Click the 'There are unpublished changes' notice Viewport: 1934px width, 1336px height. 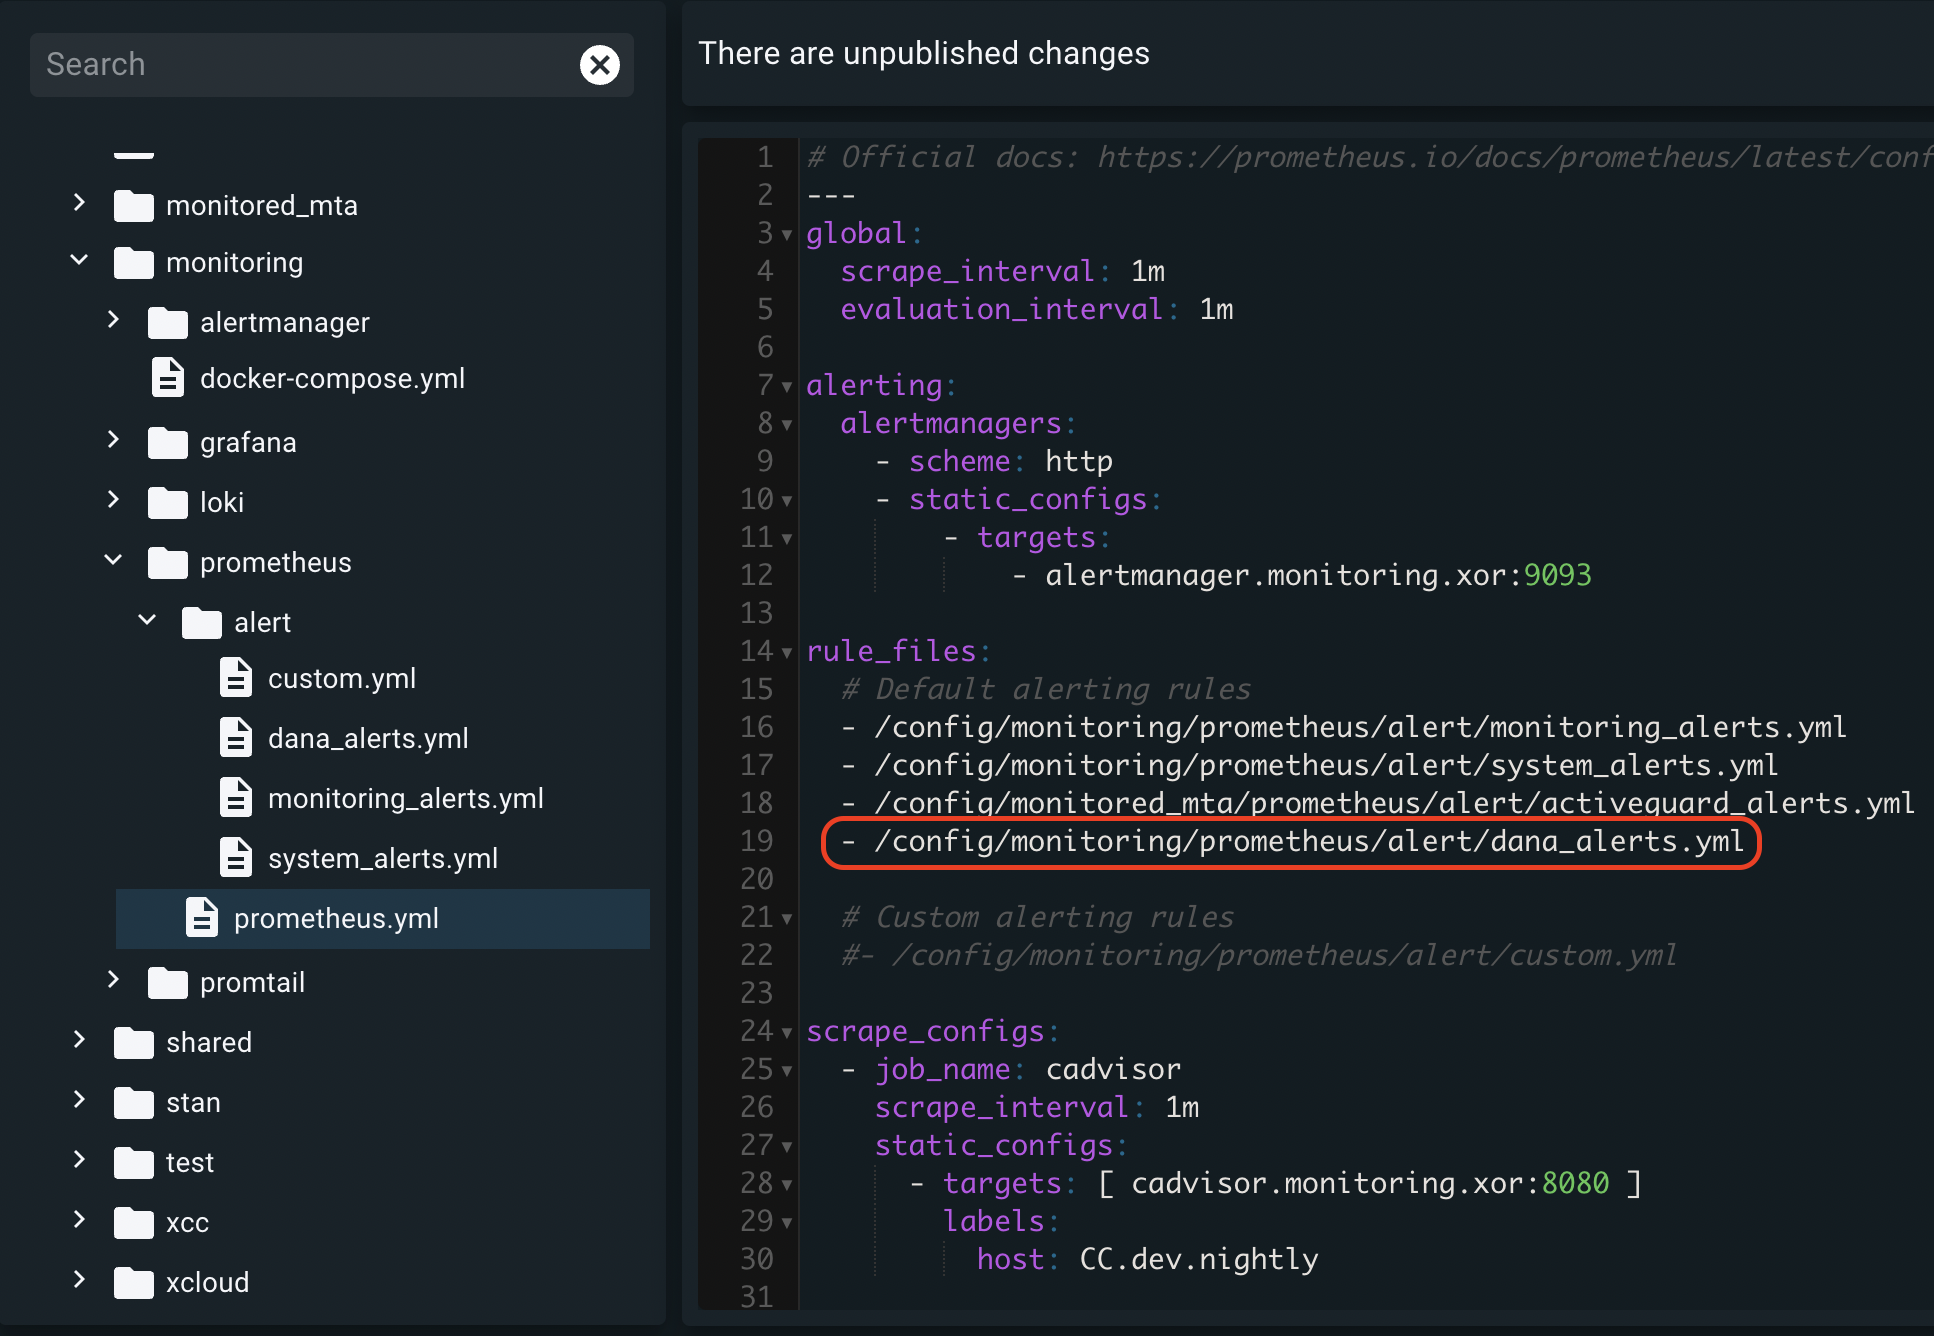pyautogui.click(x=923, y=54)
